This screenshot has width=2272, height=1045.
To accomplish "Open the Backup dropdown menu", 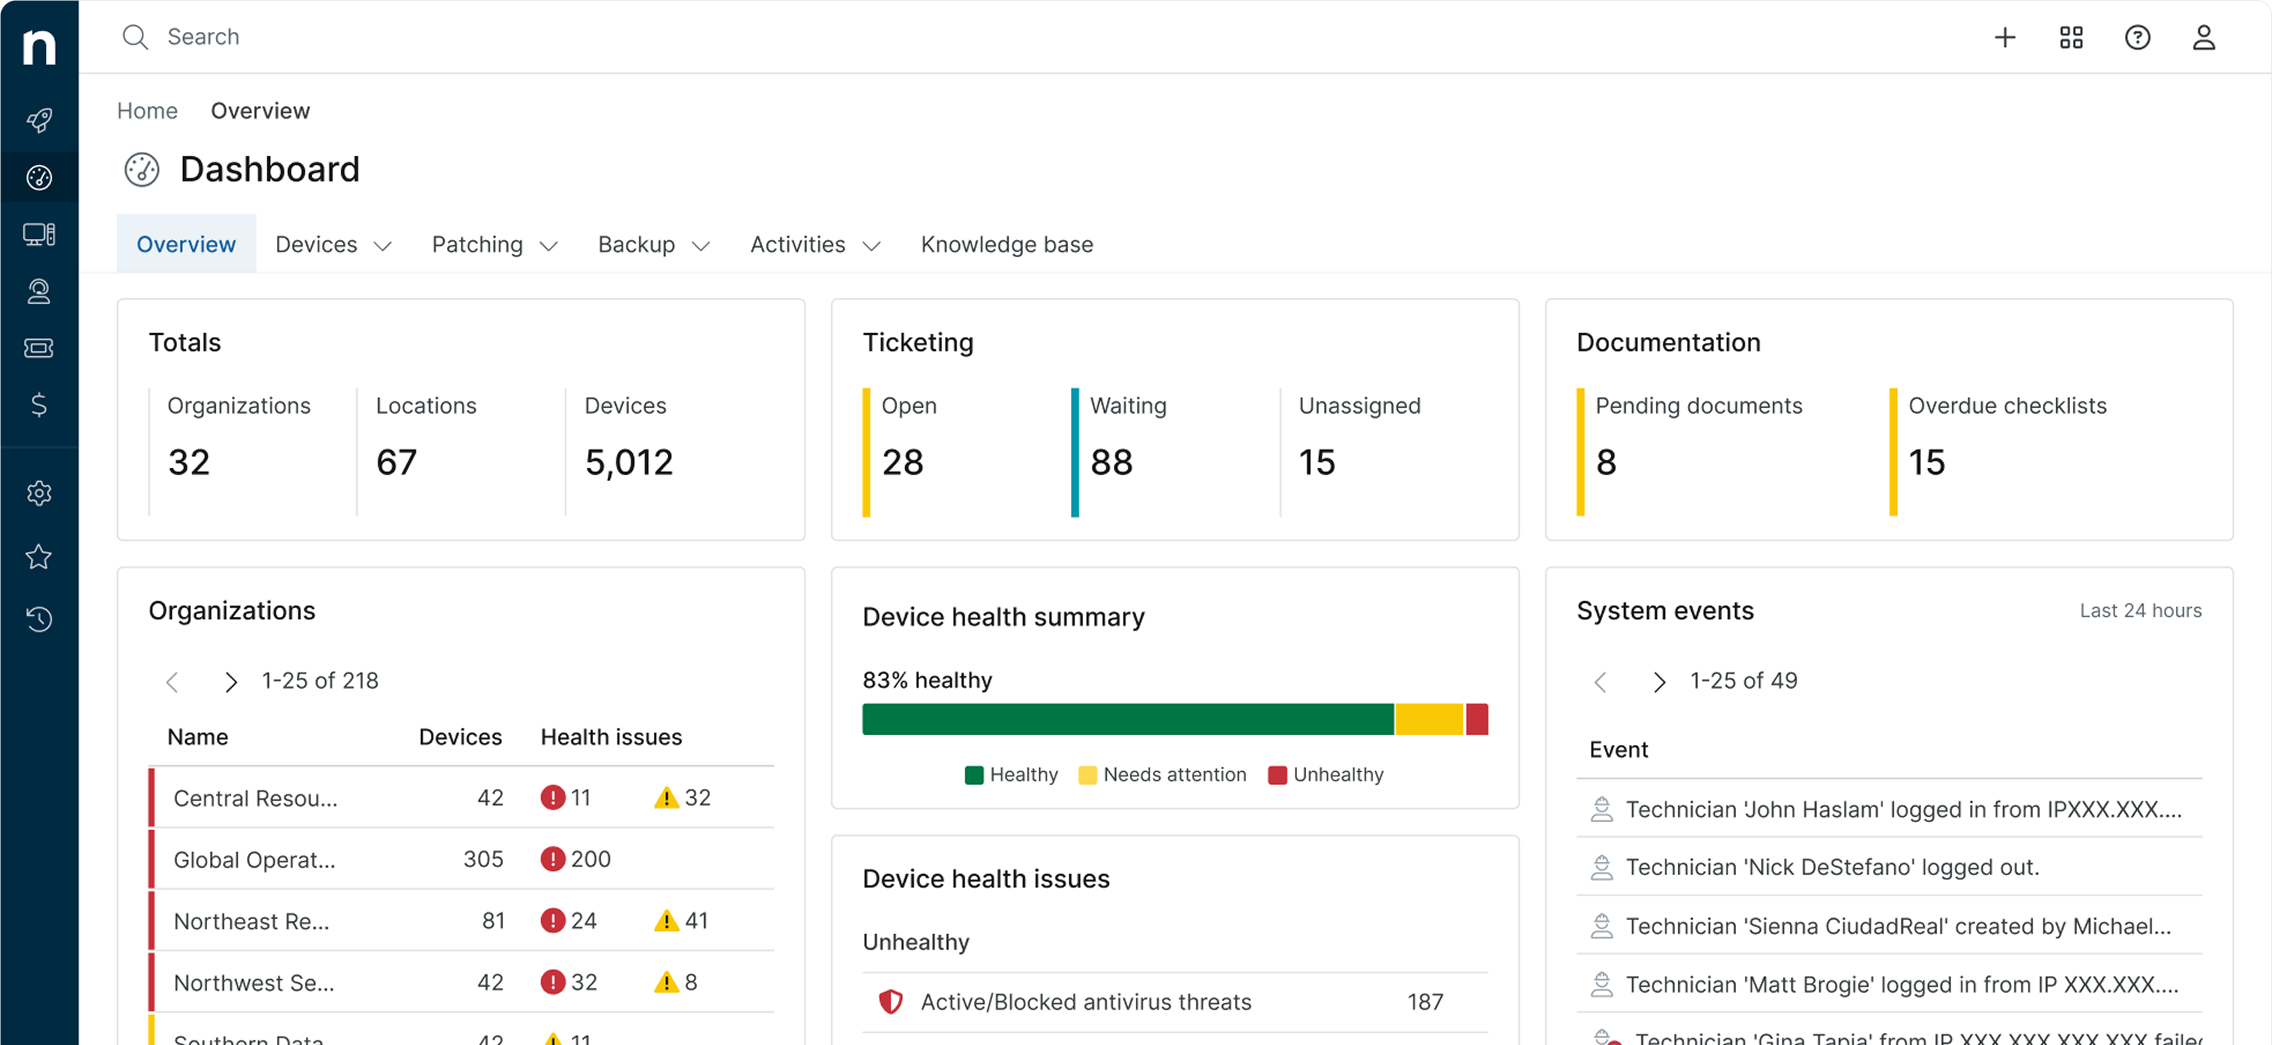I will 652,244.
